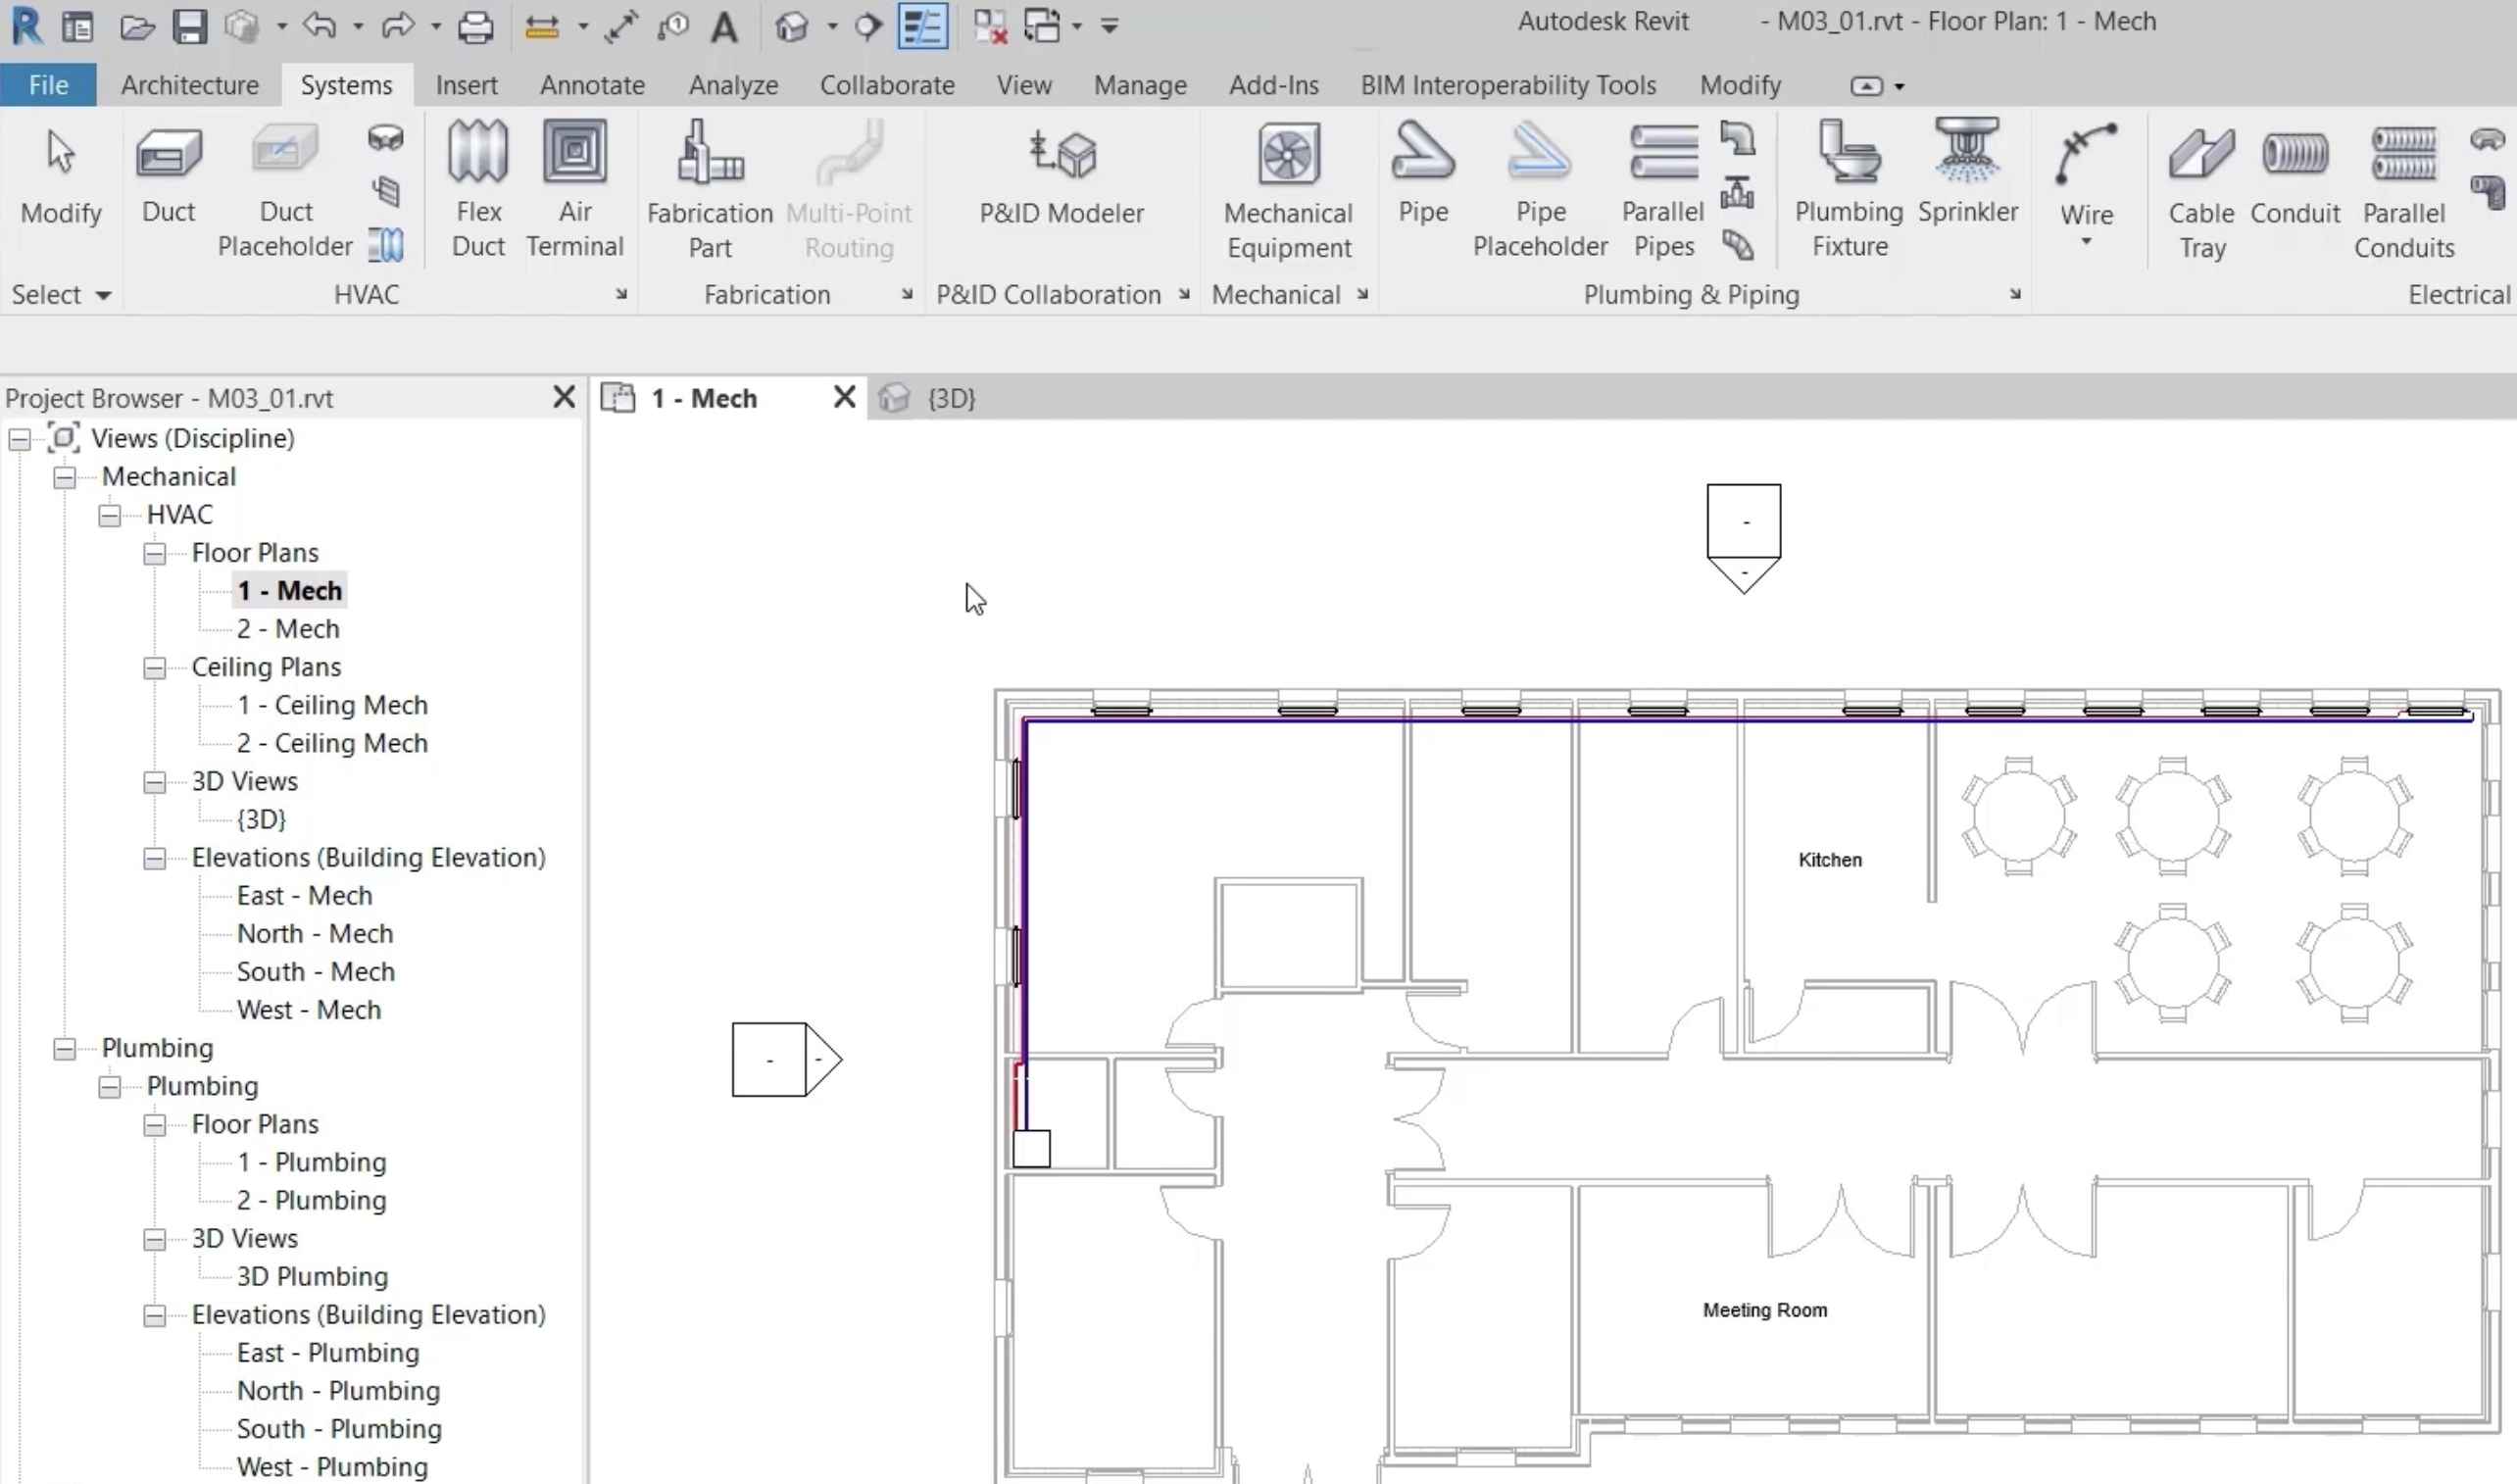
Task: Place Mechanical Equipment
Action: pyautogui.click(x=1288, y=190)
